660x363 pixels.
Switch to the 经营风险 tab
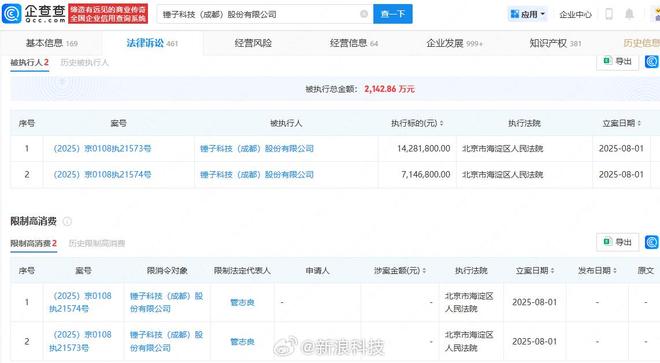[x=253, y=43]
